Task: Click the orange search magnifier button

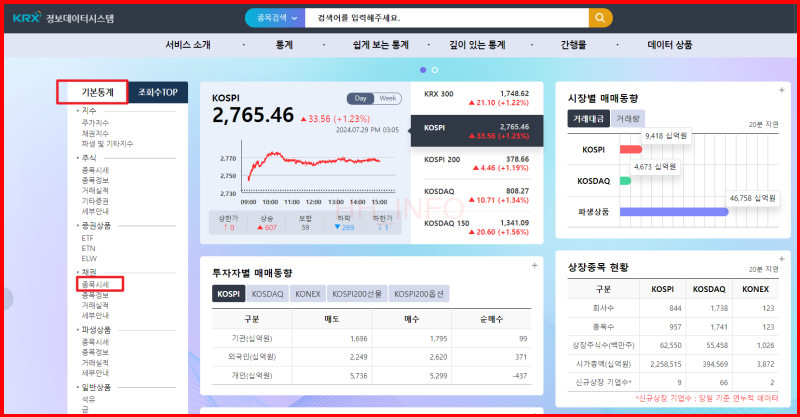Action: (601, 18)
